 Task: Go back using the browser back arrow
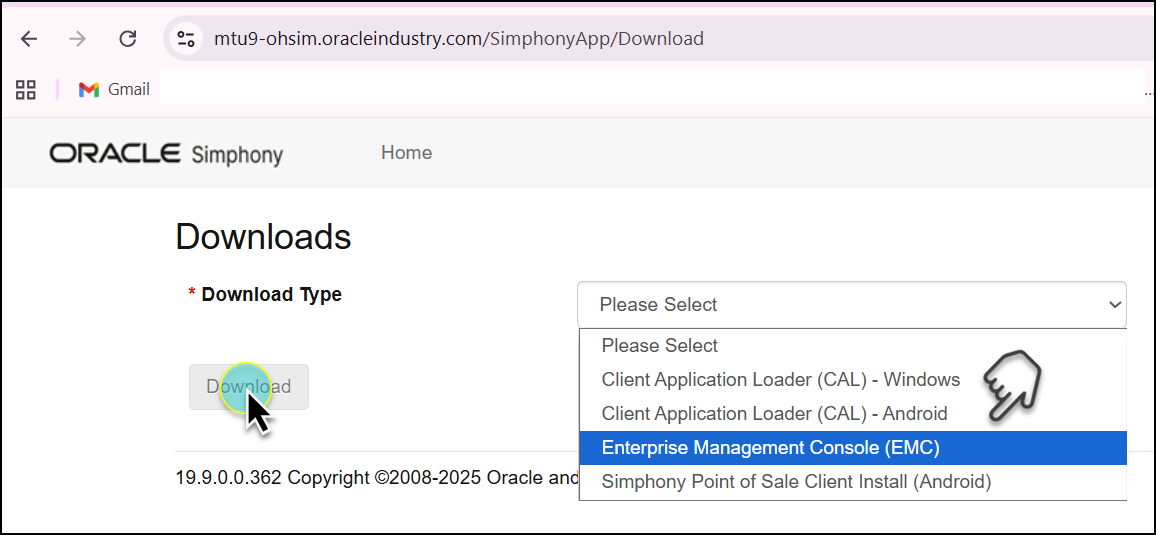tap(29, 39)
